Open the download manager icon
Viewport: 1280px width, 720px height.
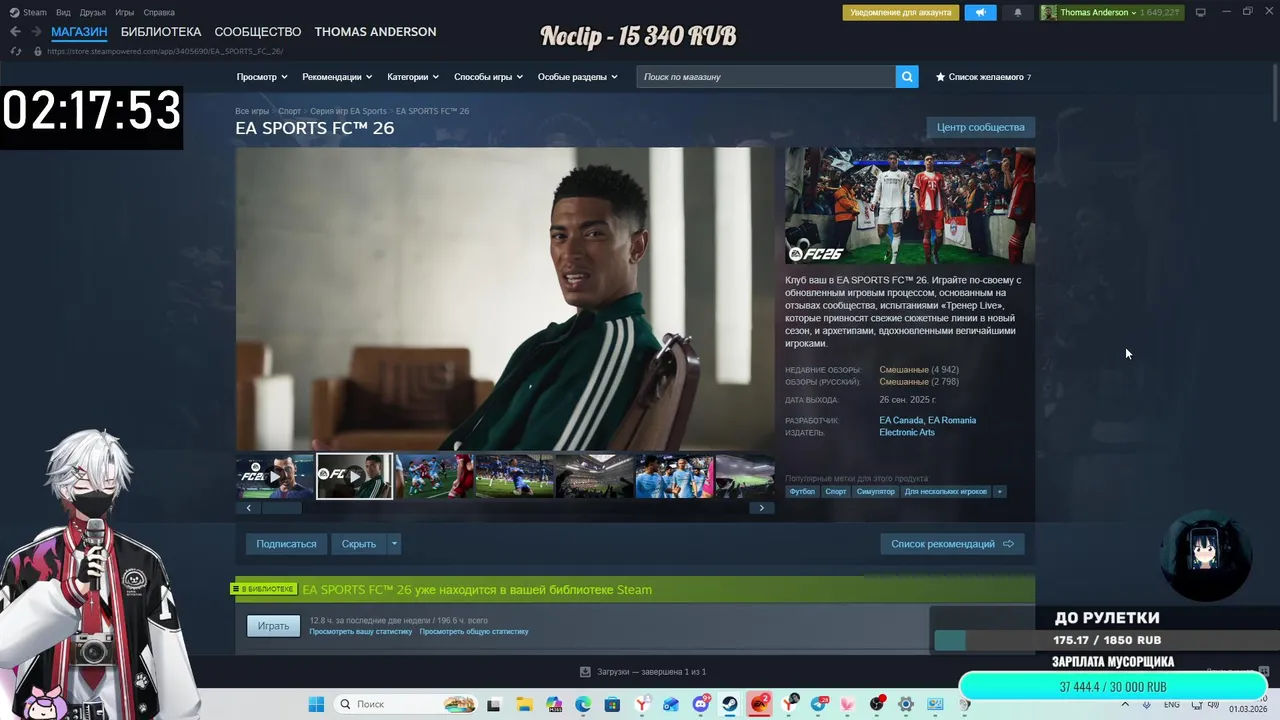coord(585,672)
